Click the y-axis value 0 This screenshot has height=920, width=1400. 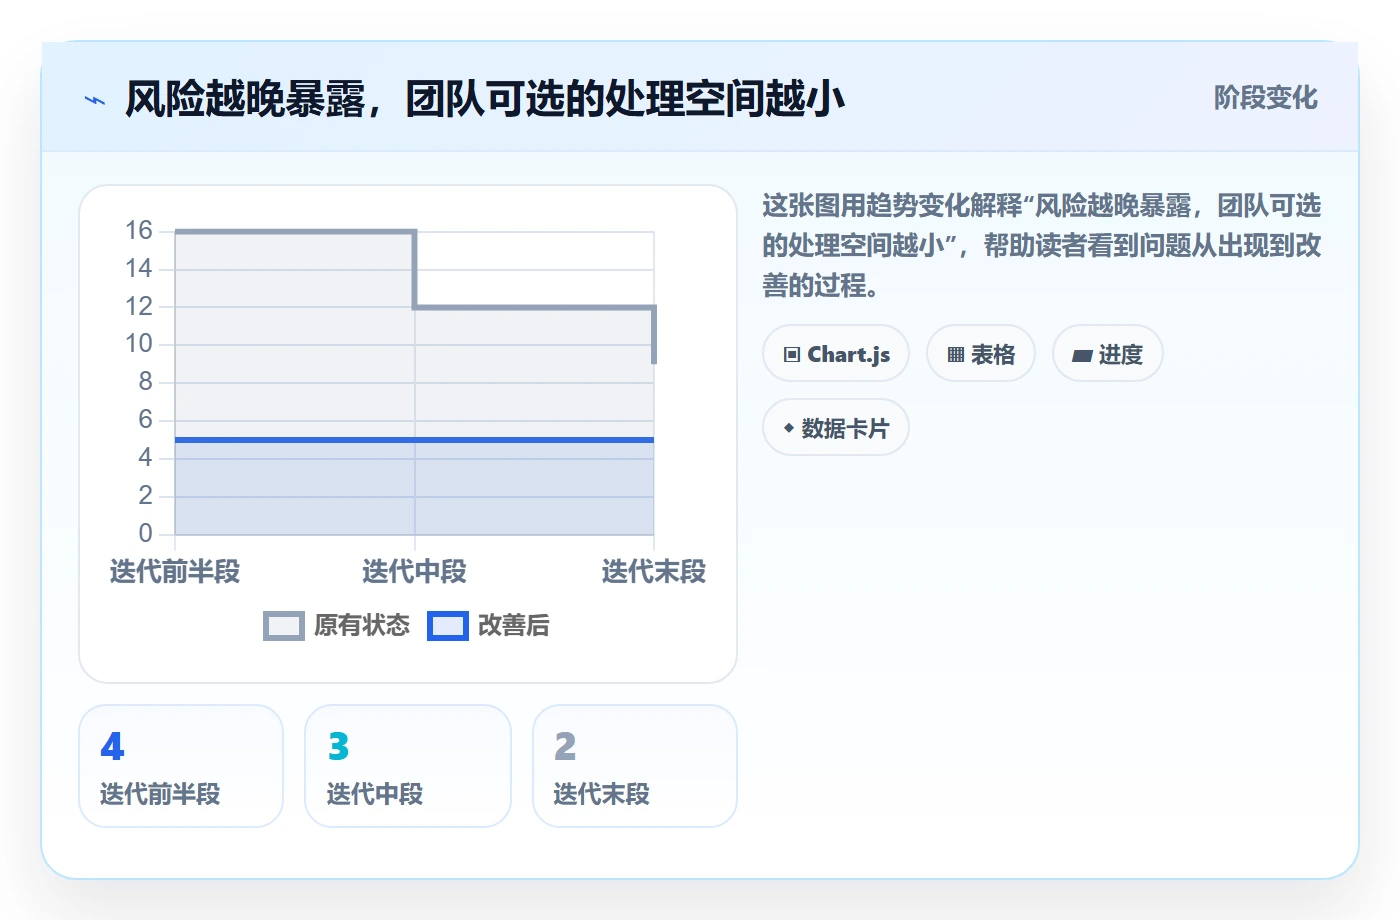(x=145, y=533)
